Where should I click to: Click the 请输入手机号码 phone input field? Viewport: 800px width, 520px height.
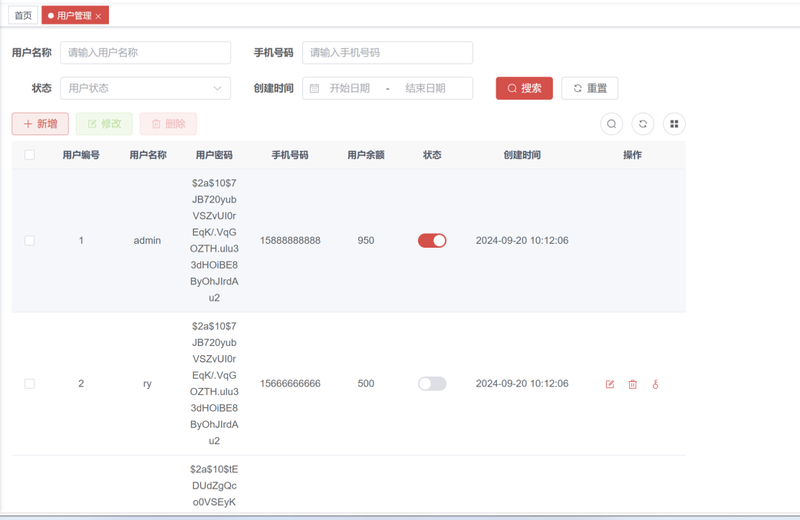pyautogui.click(x=387, y=52)
